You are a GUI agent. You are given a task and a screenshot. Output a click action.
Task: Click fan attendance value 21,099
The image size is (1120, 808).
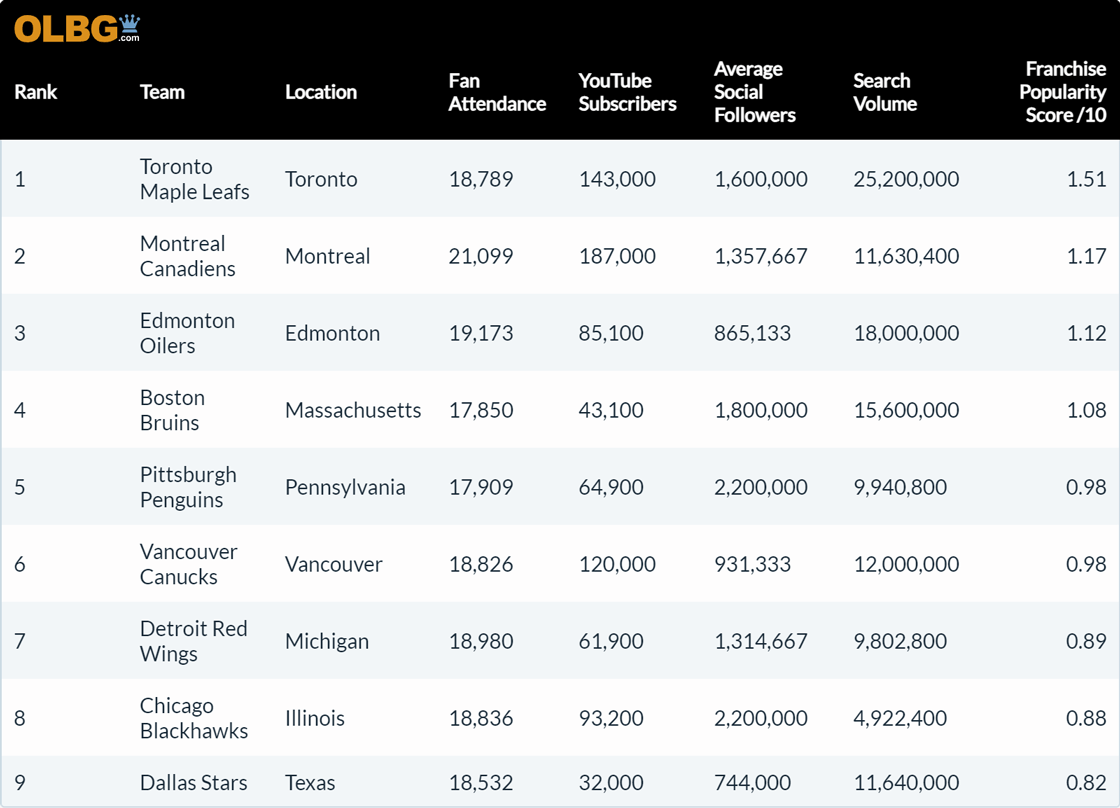(x=481, y=256)
